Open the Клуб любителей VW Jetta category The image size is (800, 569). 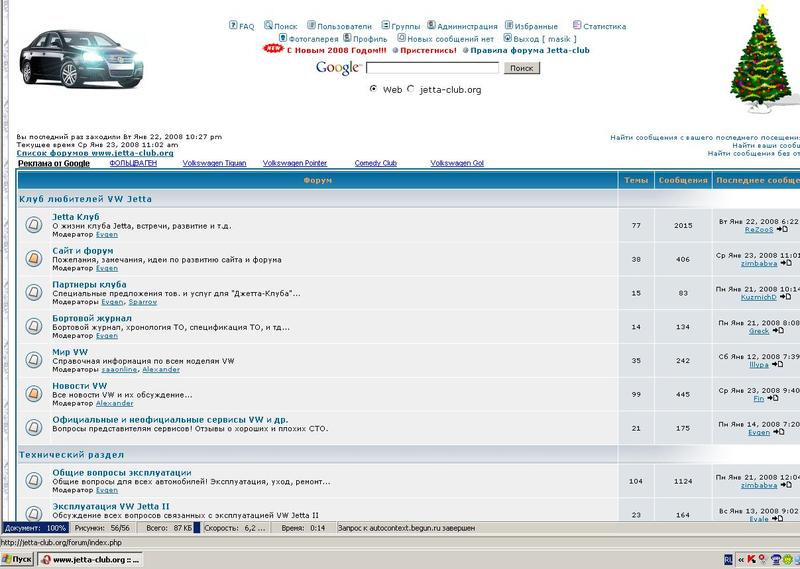click(x=85, y=199)
